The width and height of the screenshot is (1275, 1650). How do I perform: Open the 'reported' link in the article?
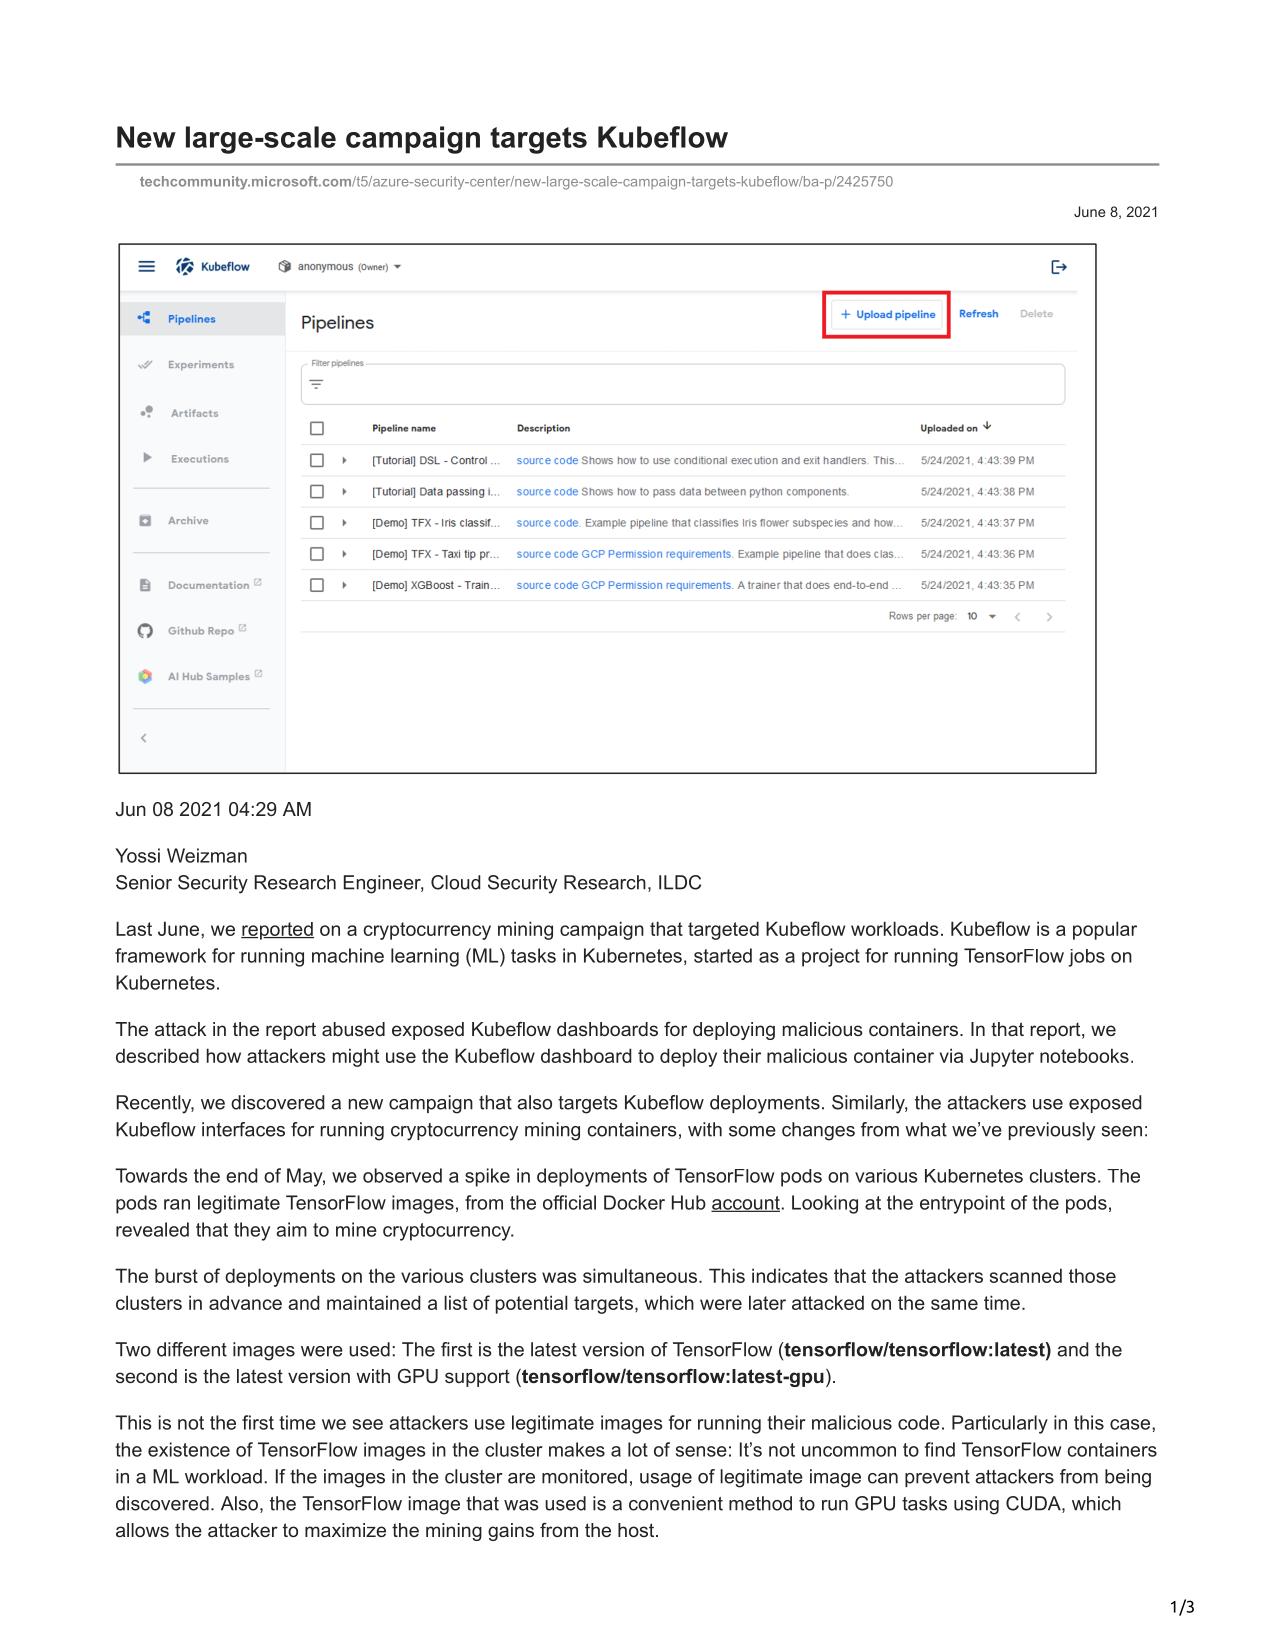(277, 929)
